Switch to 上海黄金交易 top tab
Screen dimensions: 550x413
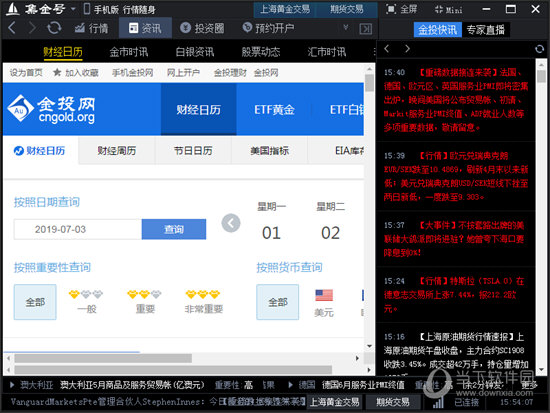pos(284,9)
